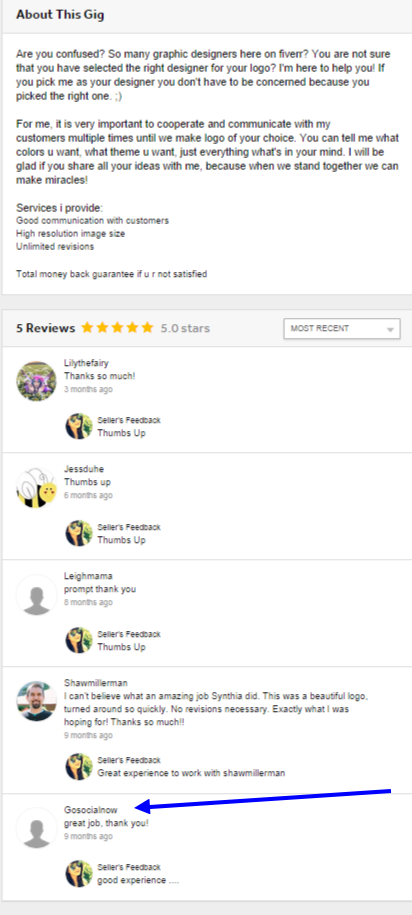The height and width of the screenshot is (915, 412).
Task: Open Shawmillerman's profile photo
Action: point(36,701)
